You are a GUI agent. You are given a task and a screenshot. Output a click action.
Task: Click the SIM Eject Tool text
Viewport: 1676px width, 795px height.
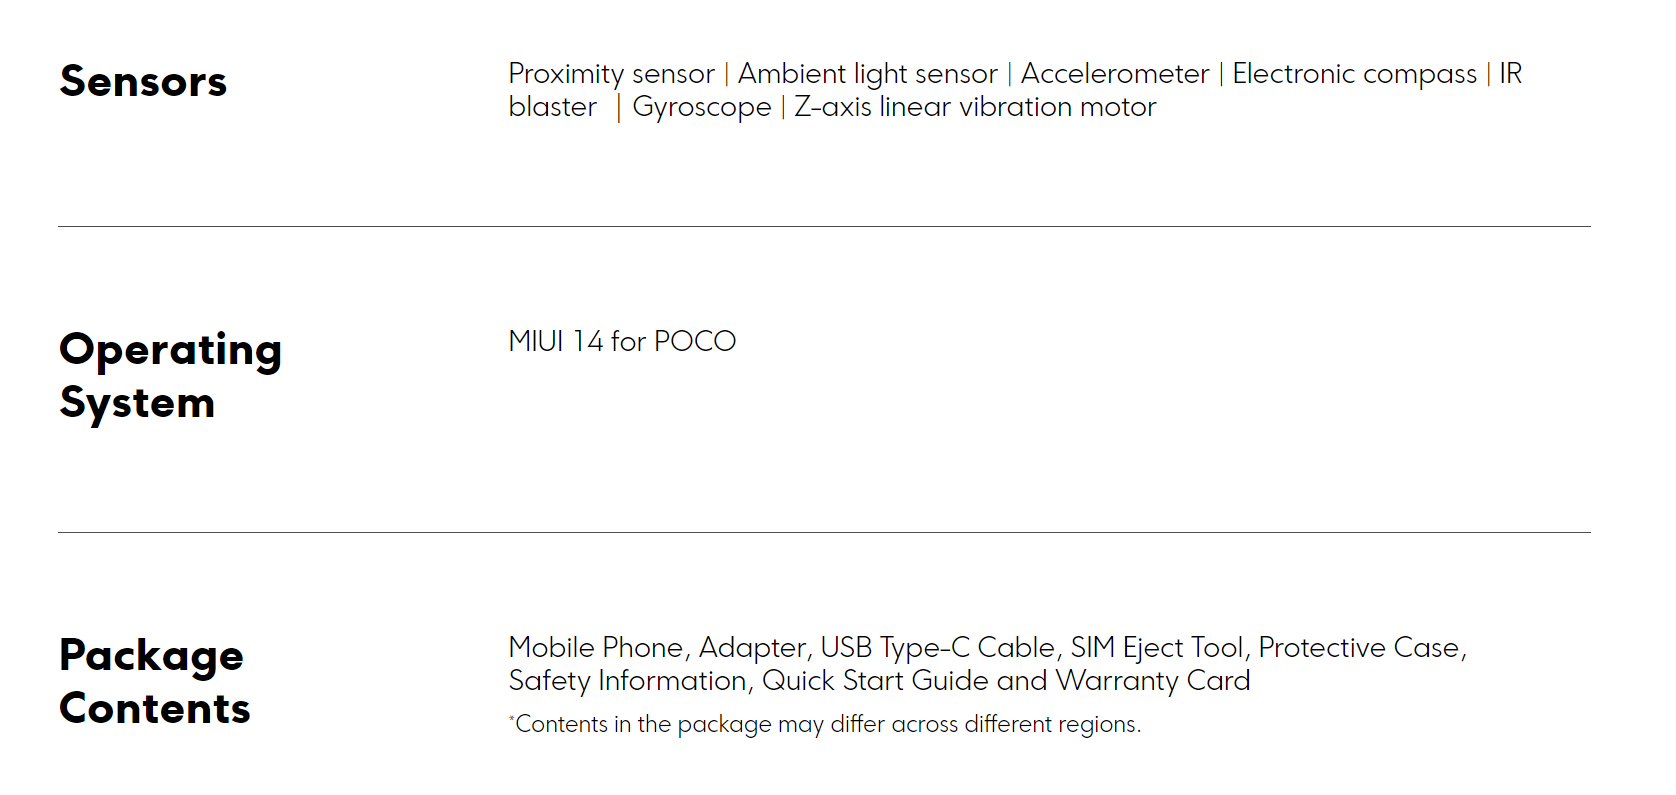tap(1156, 648)
